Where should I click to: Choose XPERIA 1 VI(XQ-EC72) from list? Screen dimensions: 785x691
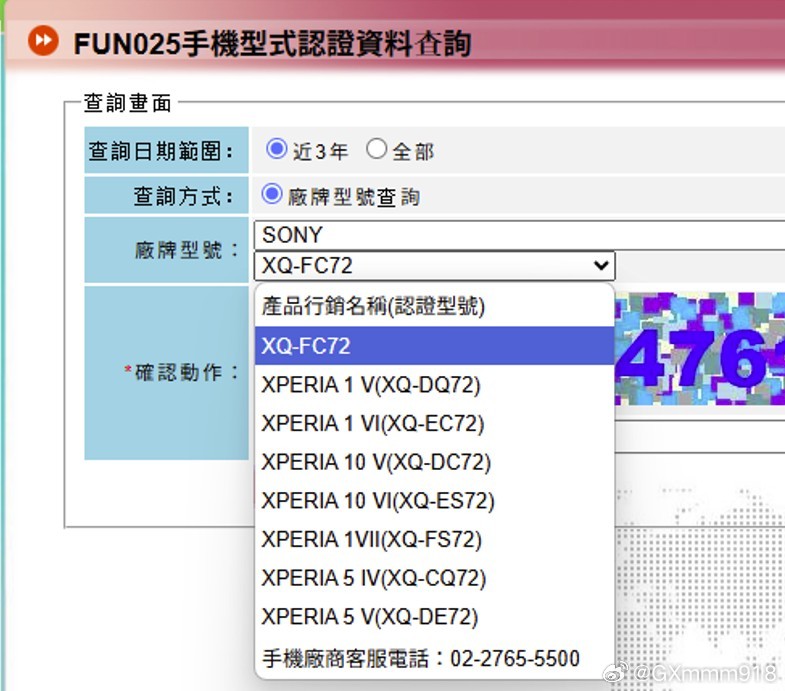434,423
